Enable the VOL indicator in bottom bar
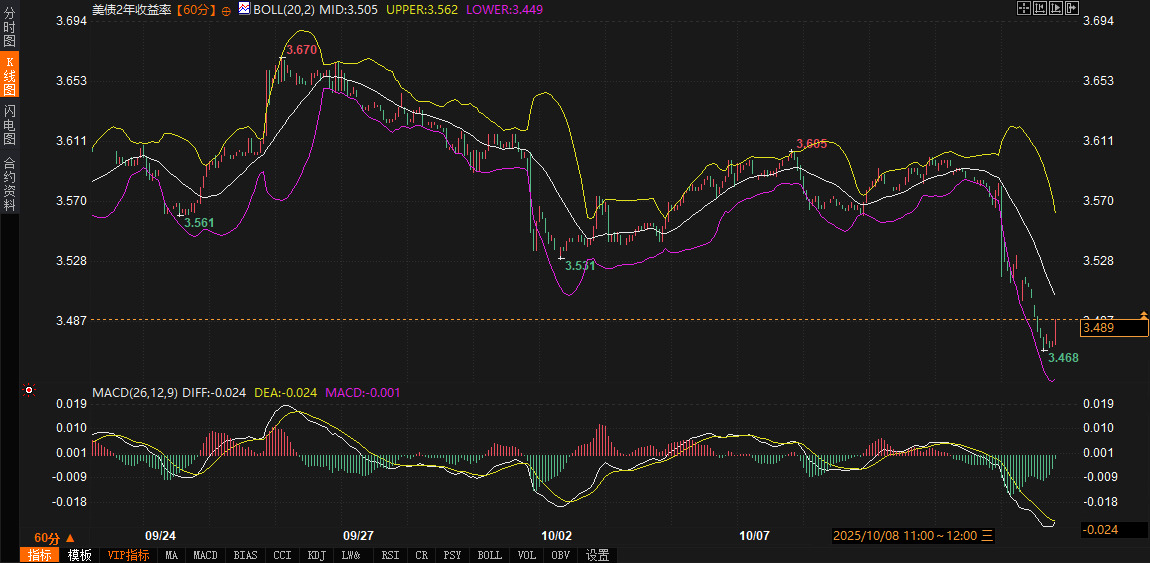 tap(526, 555)
